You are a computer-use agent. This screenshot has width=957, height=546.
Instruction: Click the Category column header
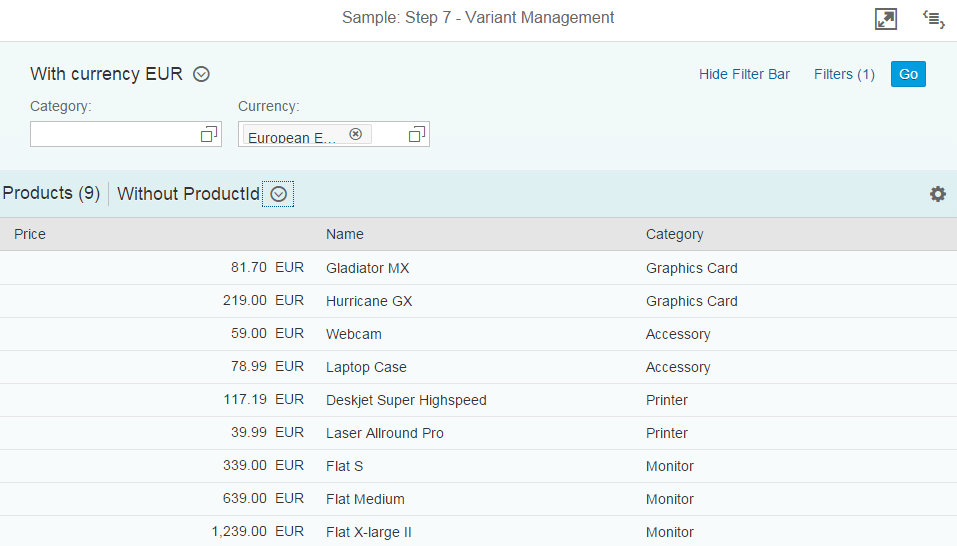[x=674, y=234]
